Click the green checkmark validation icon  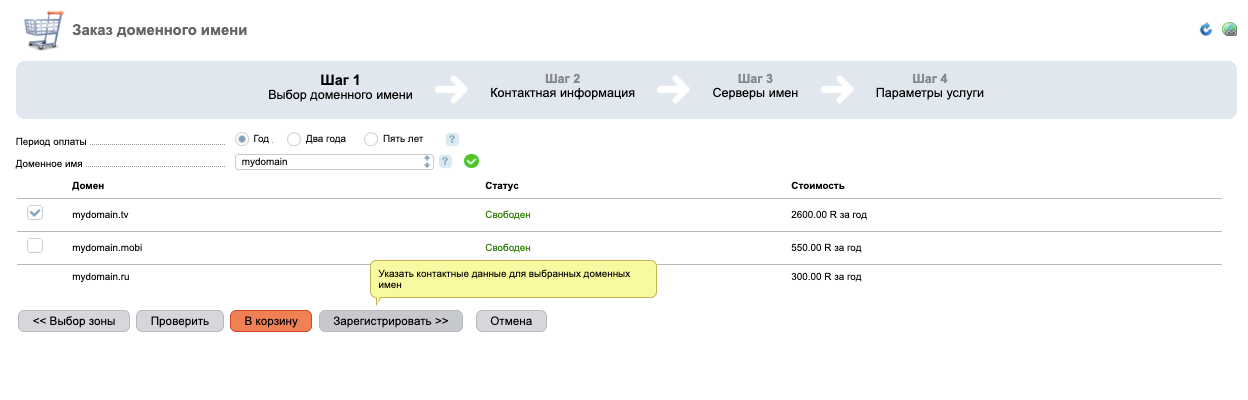[472, 161]
